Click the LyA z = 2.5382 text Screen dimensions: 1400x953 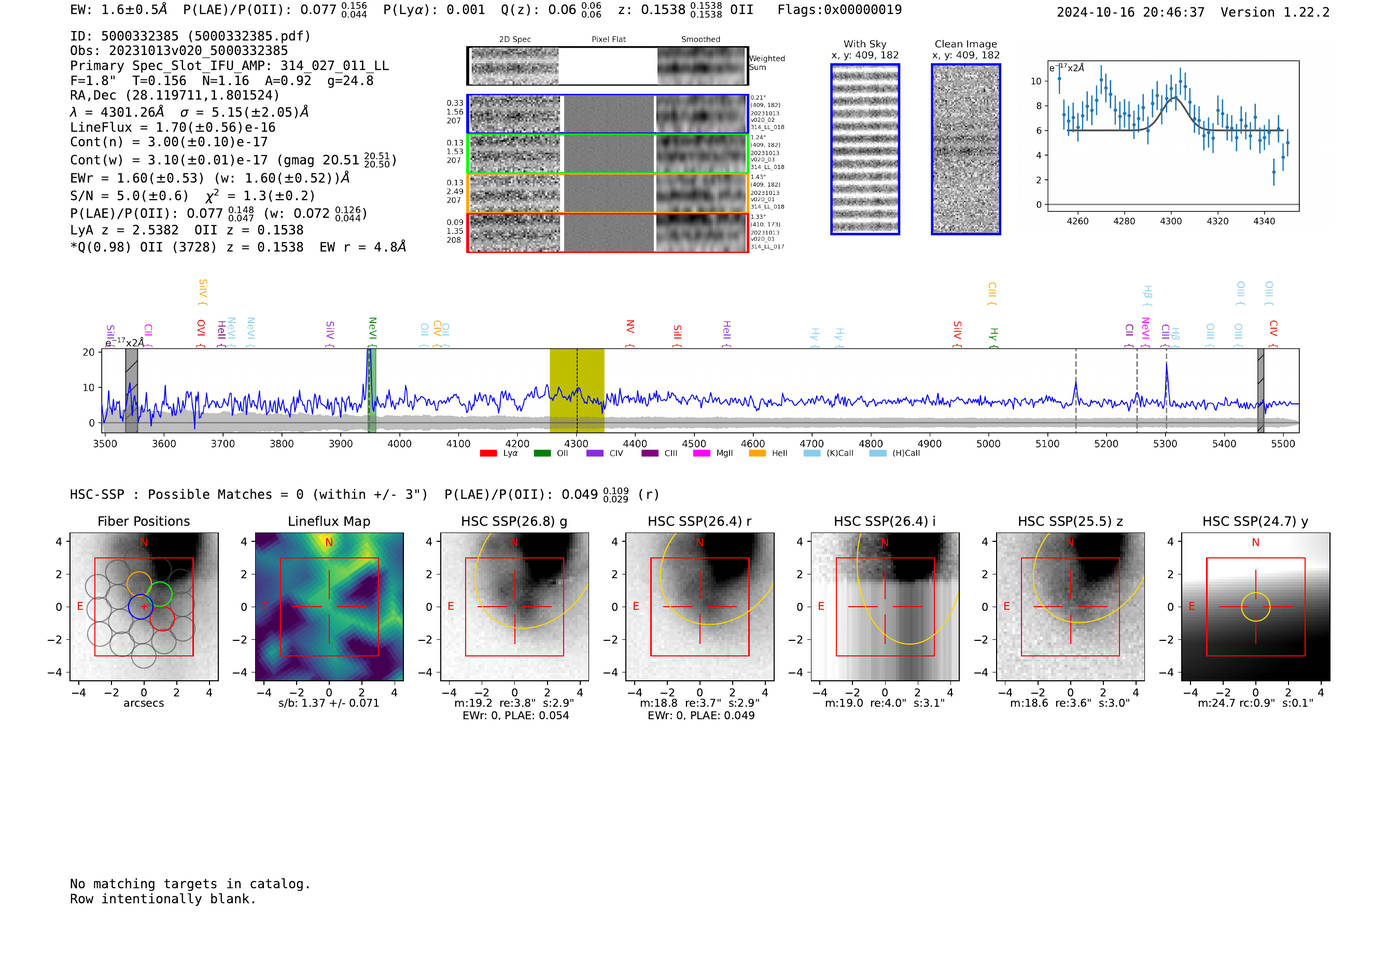tap(121, 230)
